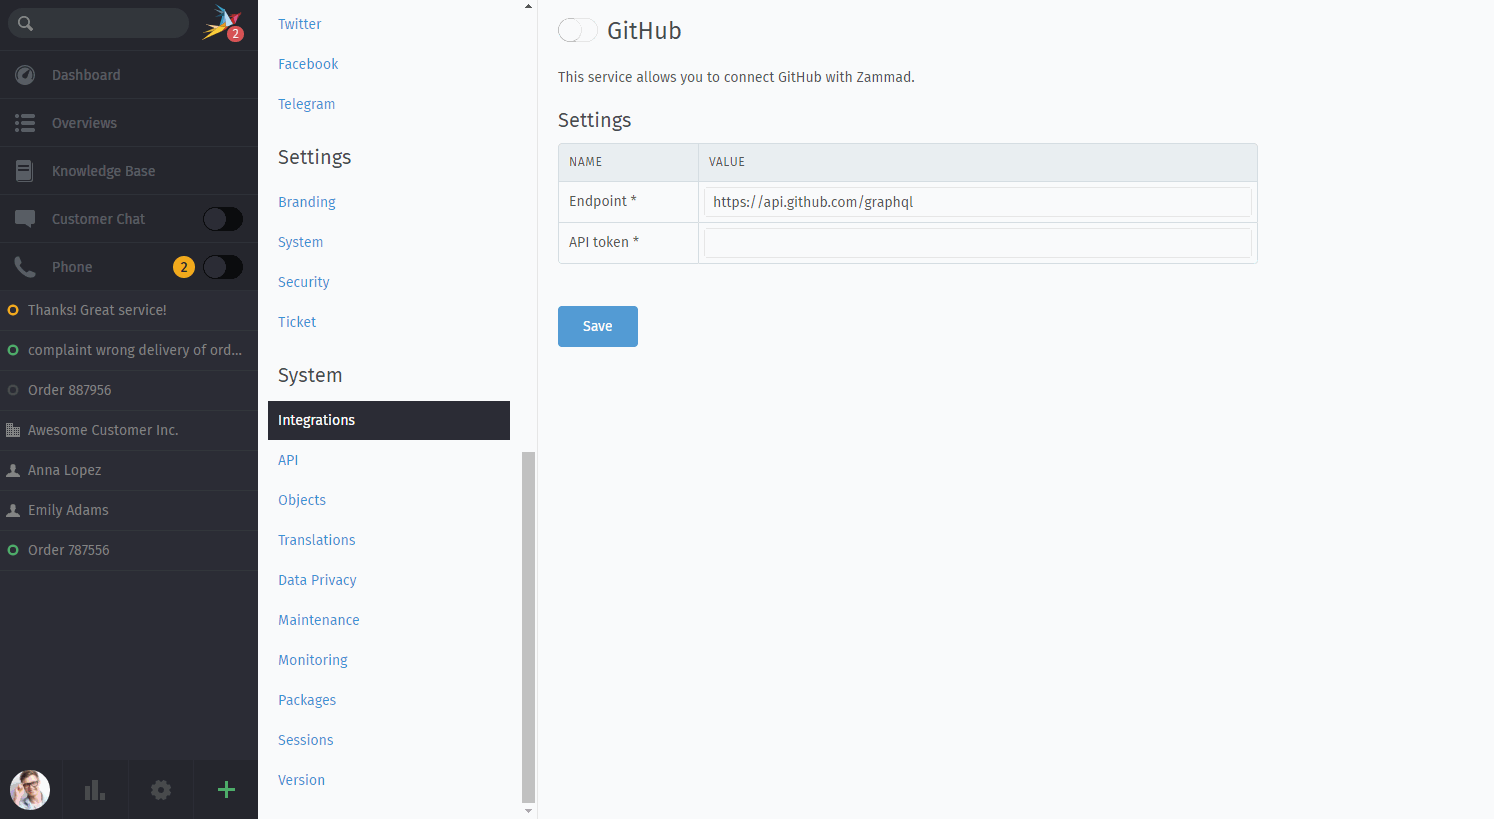This screenshot has width=1494, height=819.
Task: Click the API token input field
Action: (978, 243)
